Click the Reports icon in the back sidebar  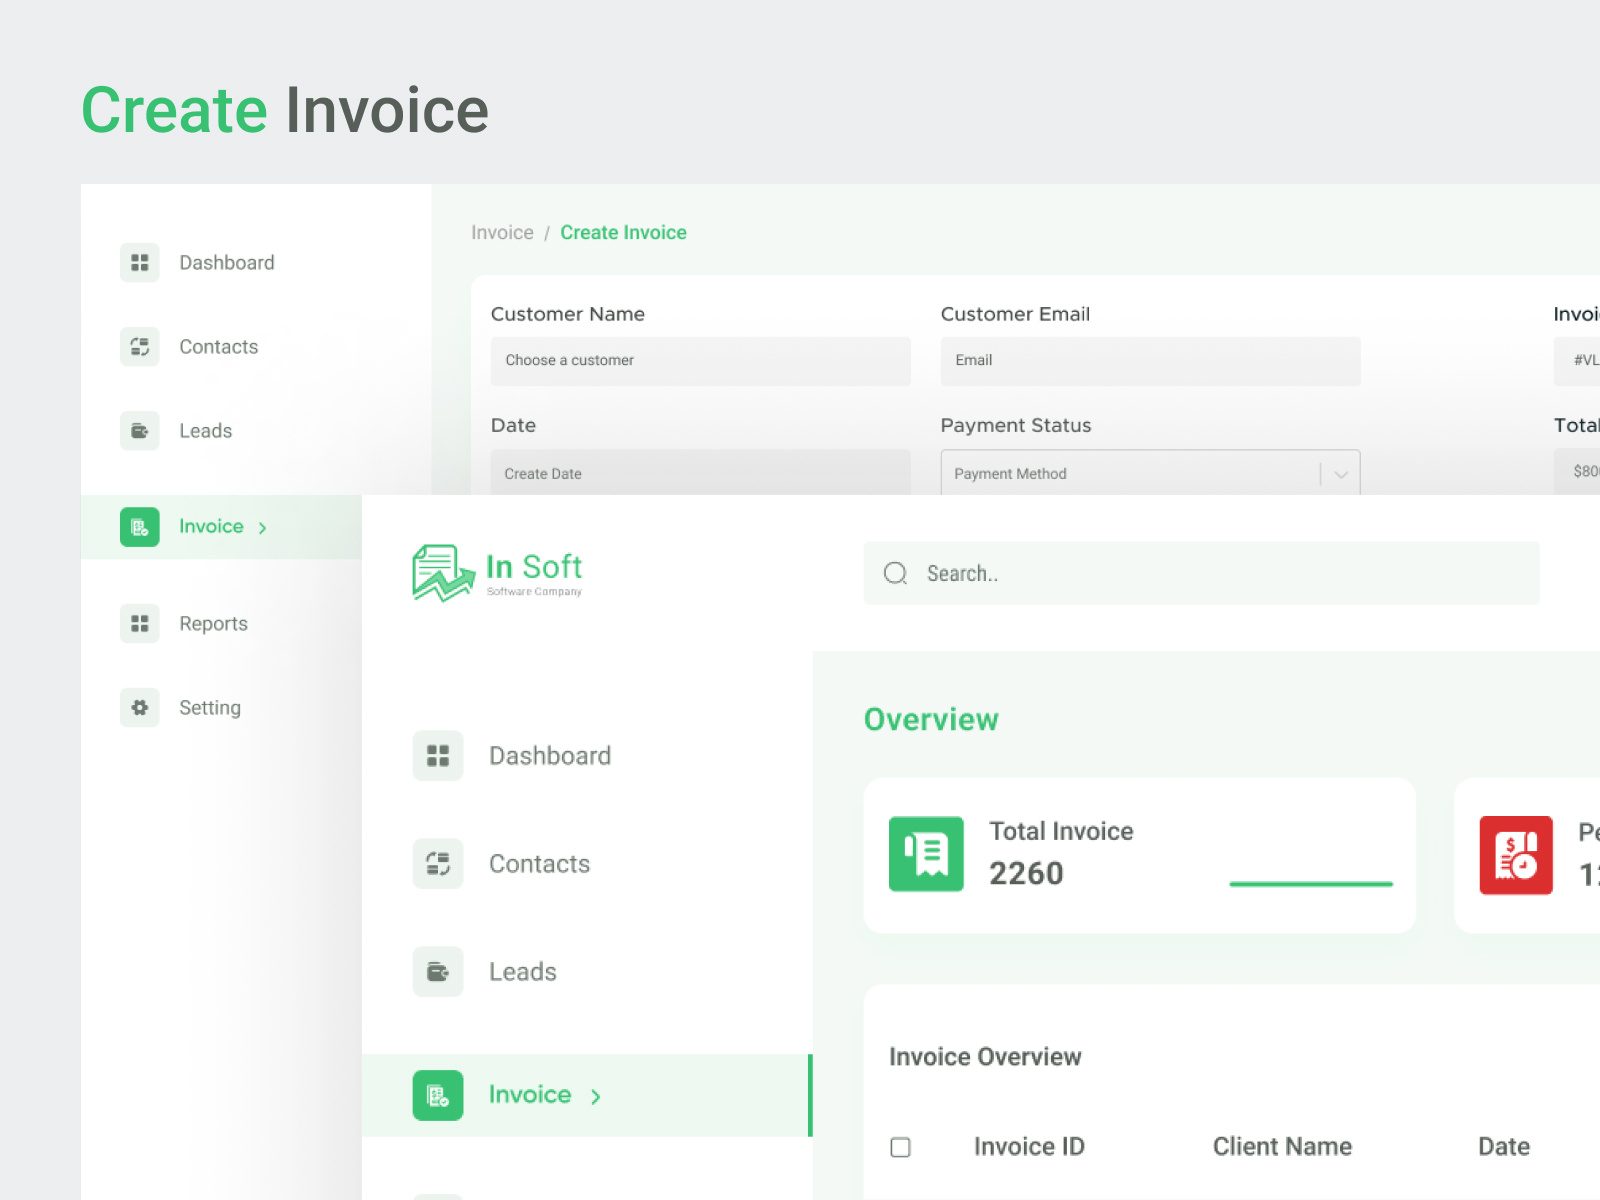[x=139, y=624]
